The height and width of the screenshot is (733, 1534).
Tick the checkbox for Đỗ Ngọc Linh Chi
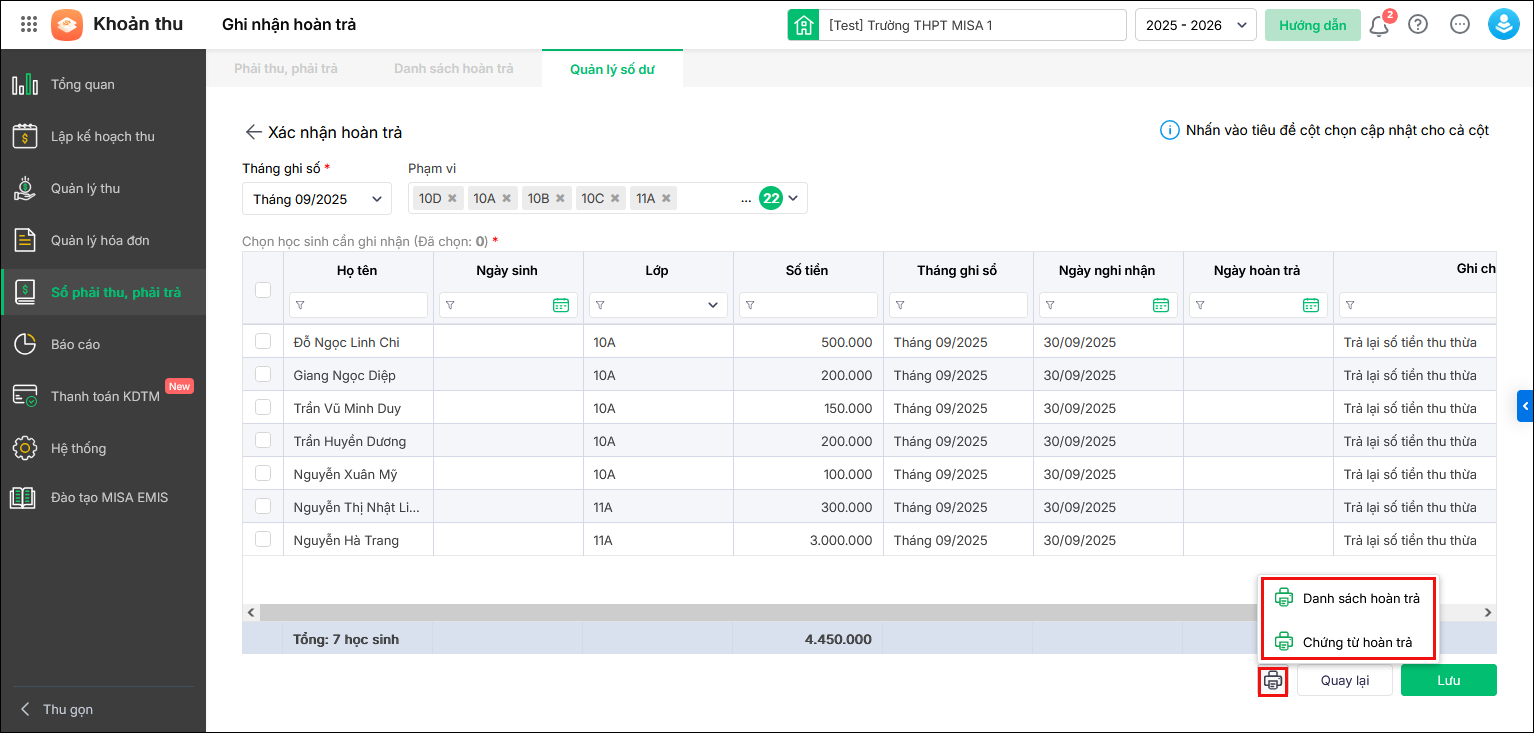click(x=263, y=342)
